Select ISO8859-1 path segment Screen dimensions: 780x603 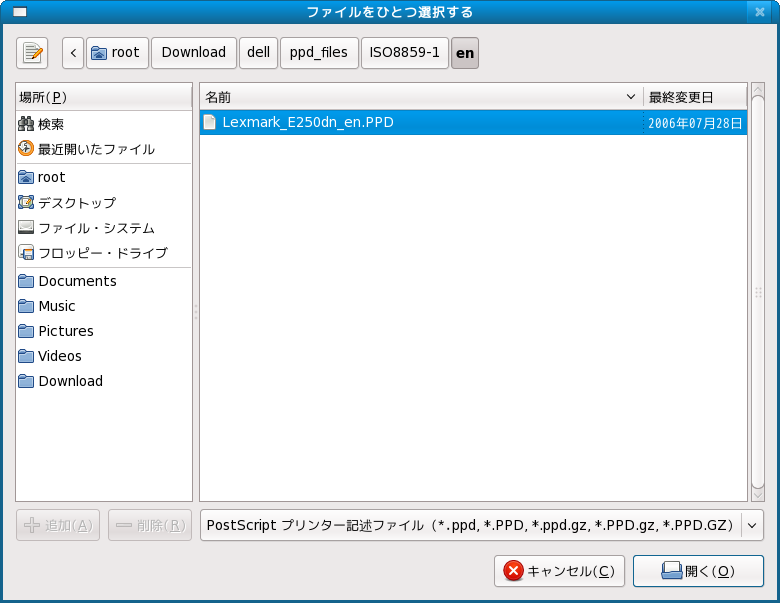(404, 53)
